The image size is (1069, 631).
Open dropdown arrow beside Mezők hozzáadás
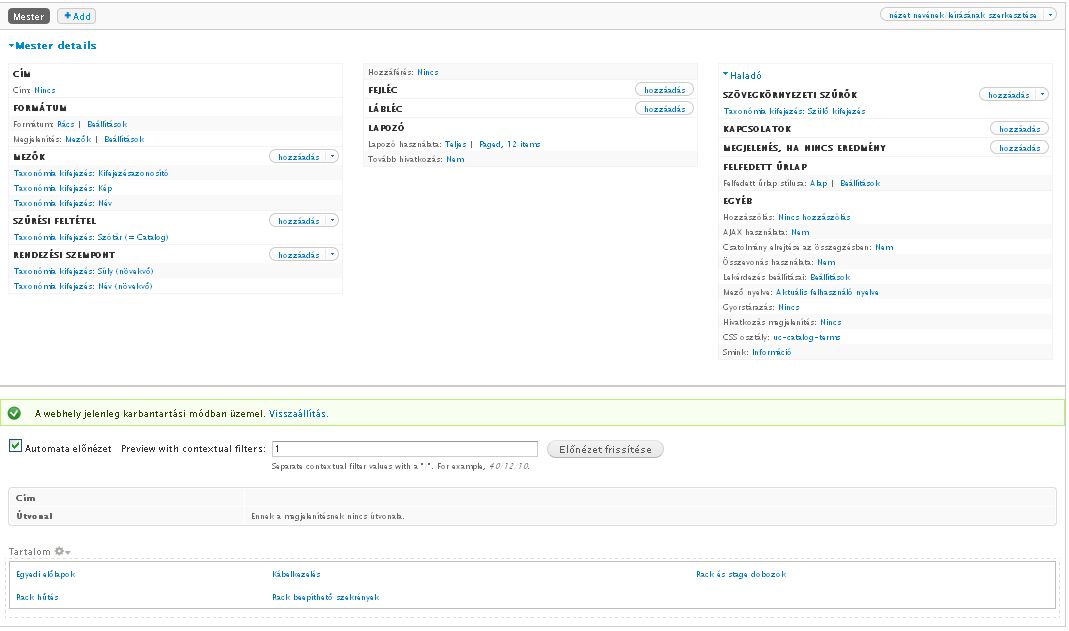coord(333,157)
